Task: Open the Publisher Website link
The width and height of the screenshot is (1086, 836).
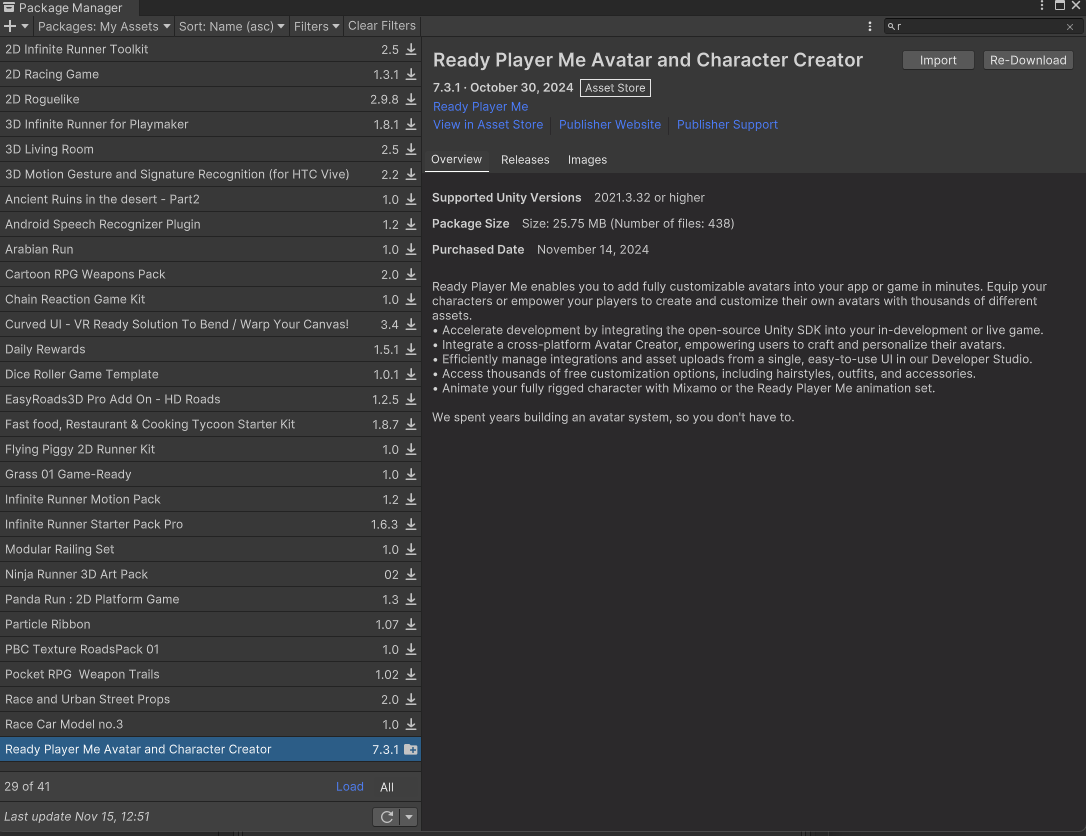Action: click(609, 125)
